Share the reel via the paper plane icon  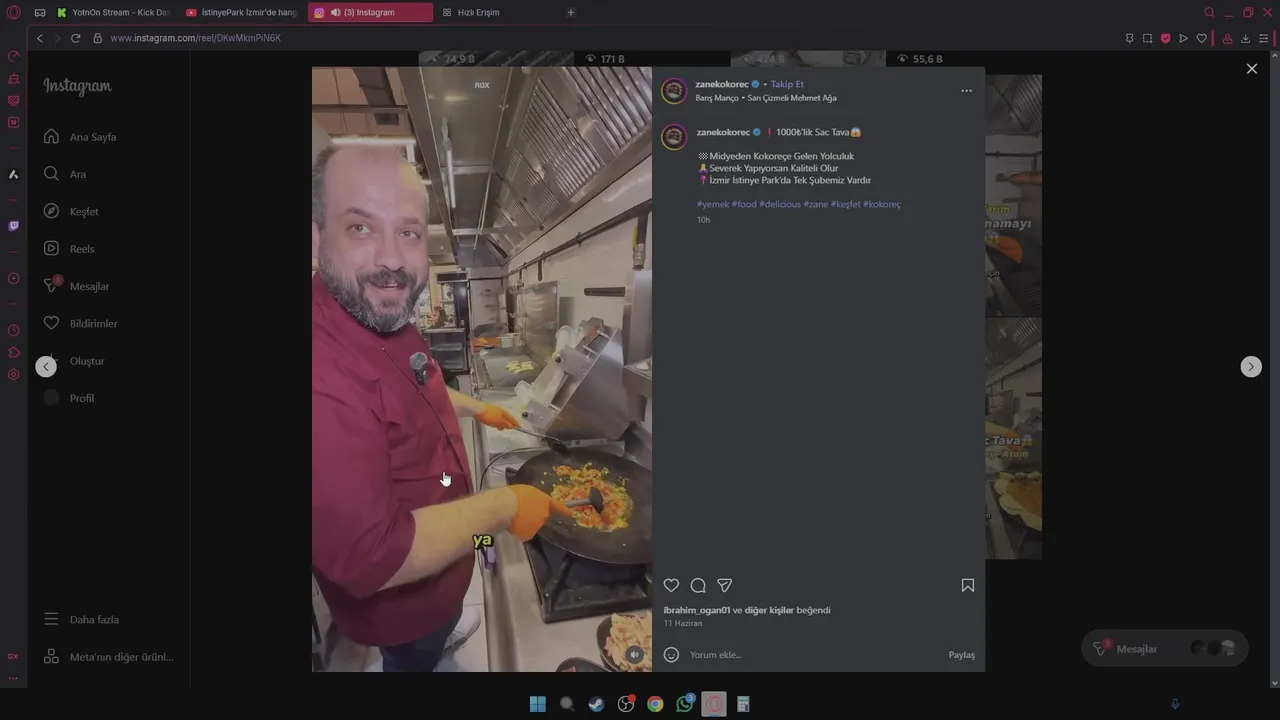[x=725, y=585]
